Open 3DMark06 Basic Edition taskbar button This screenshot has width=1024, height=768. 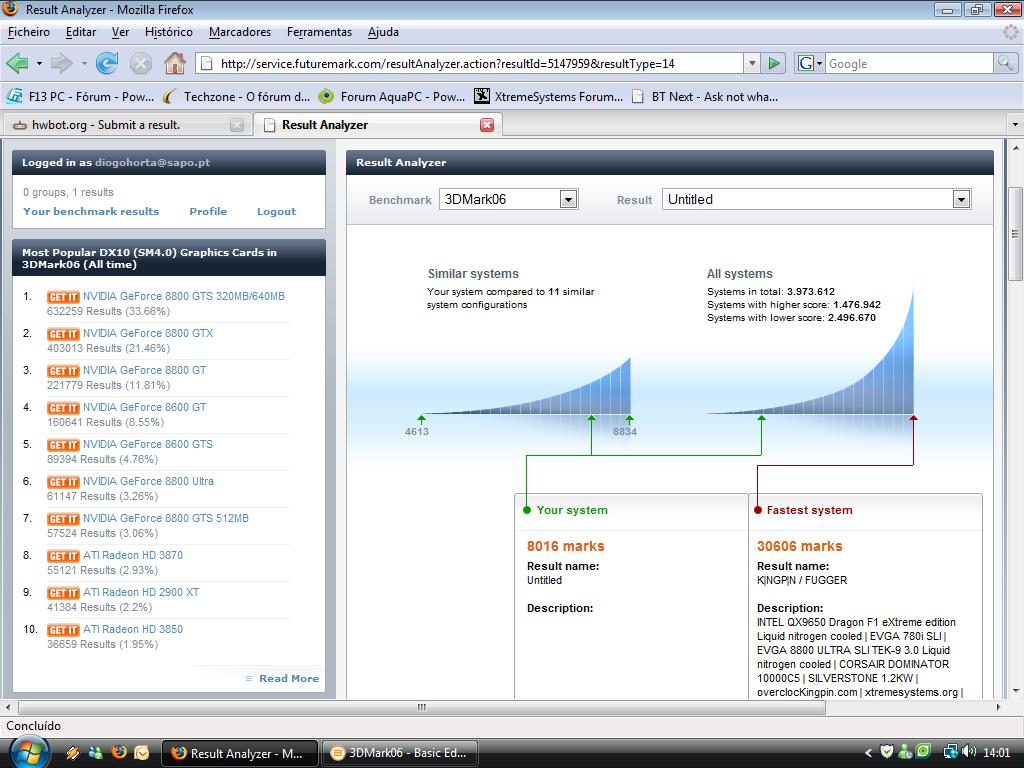[x=400, y=753]
